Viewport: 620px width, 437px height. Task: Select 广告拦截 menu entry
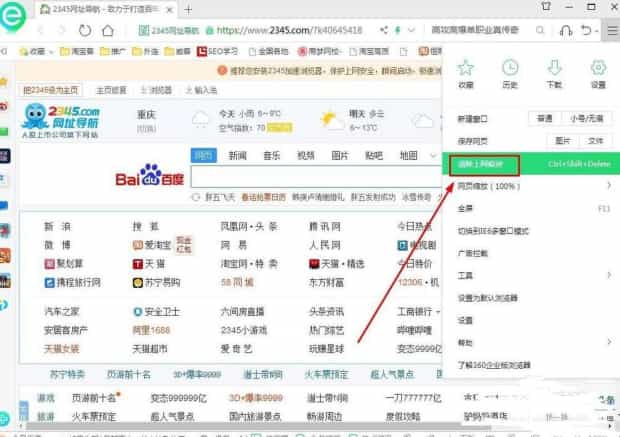(x=531, y=253)
